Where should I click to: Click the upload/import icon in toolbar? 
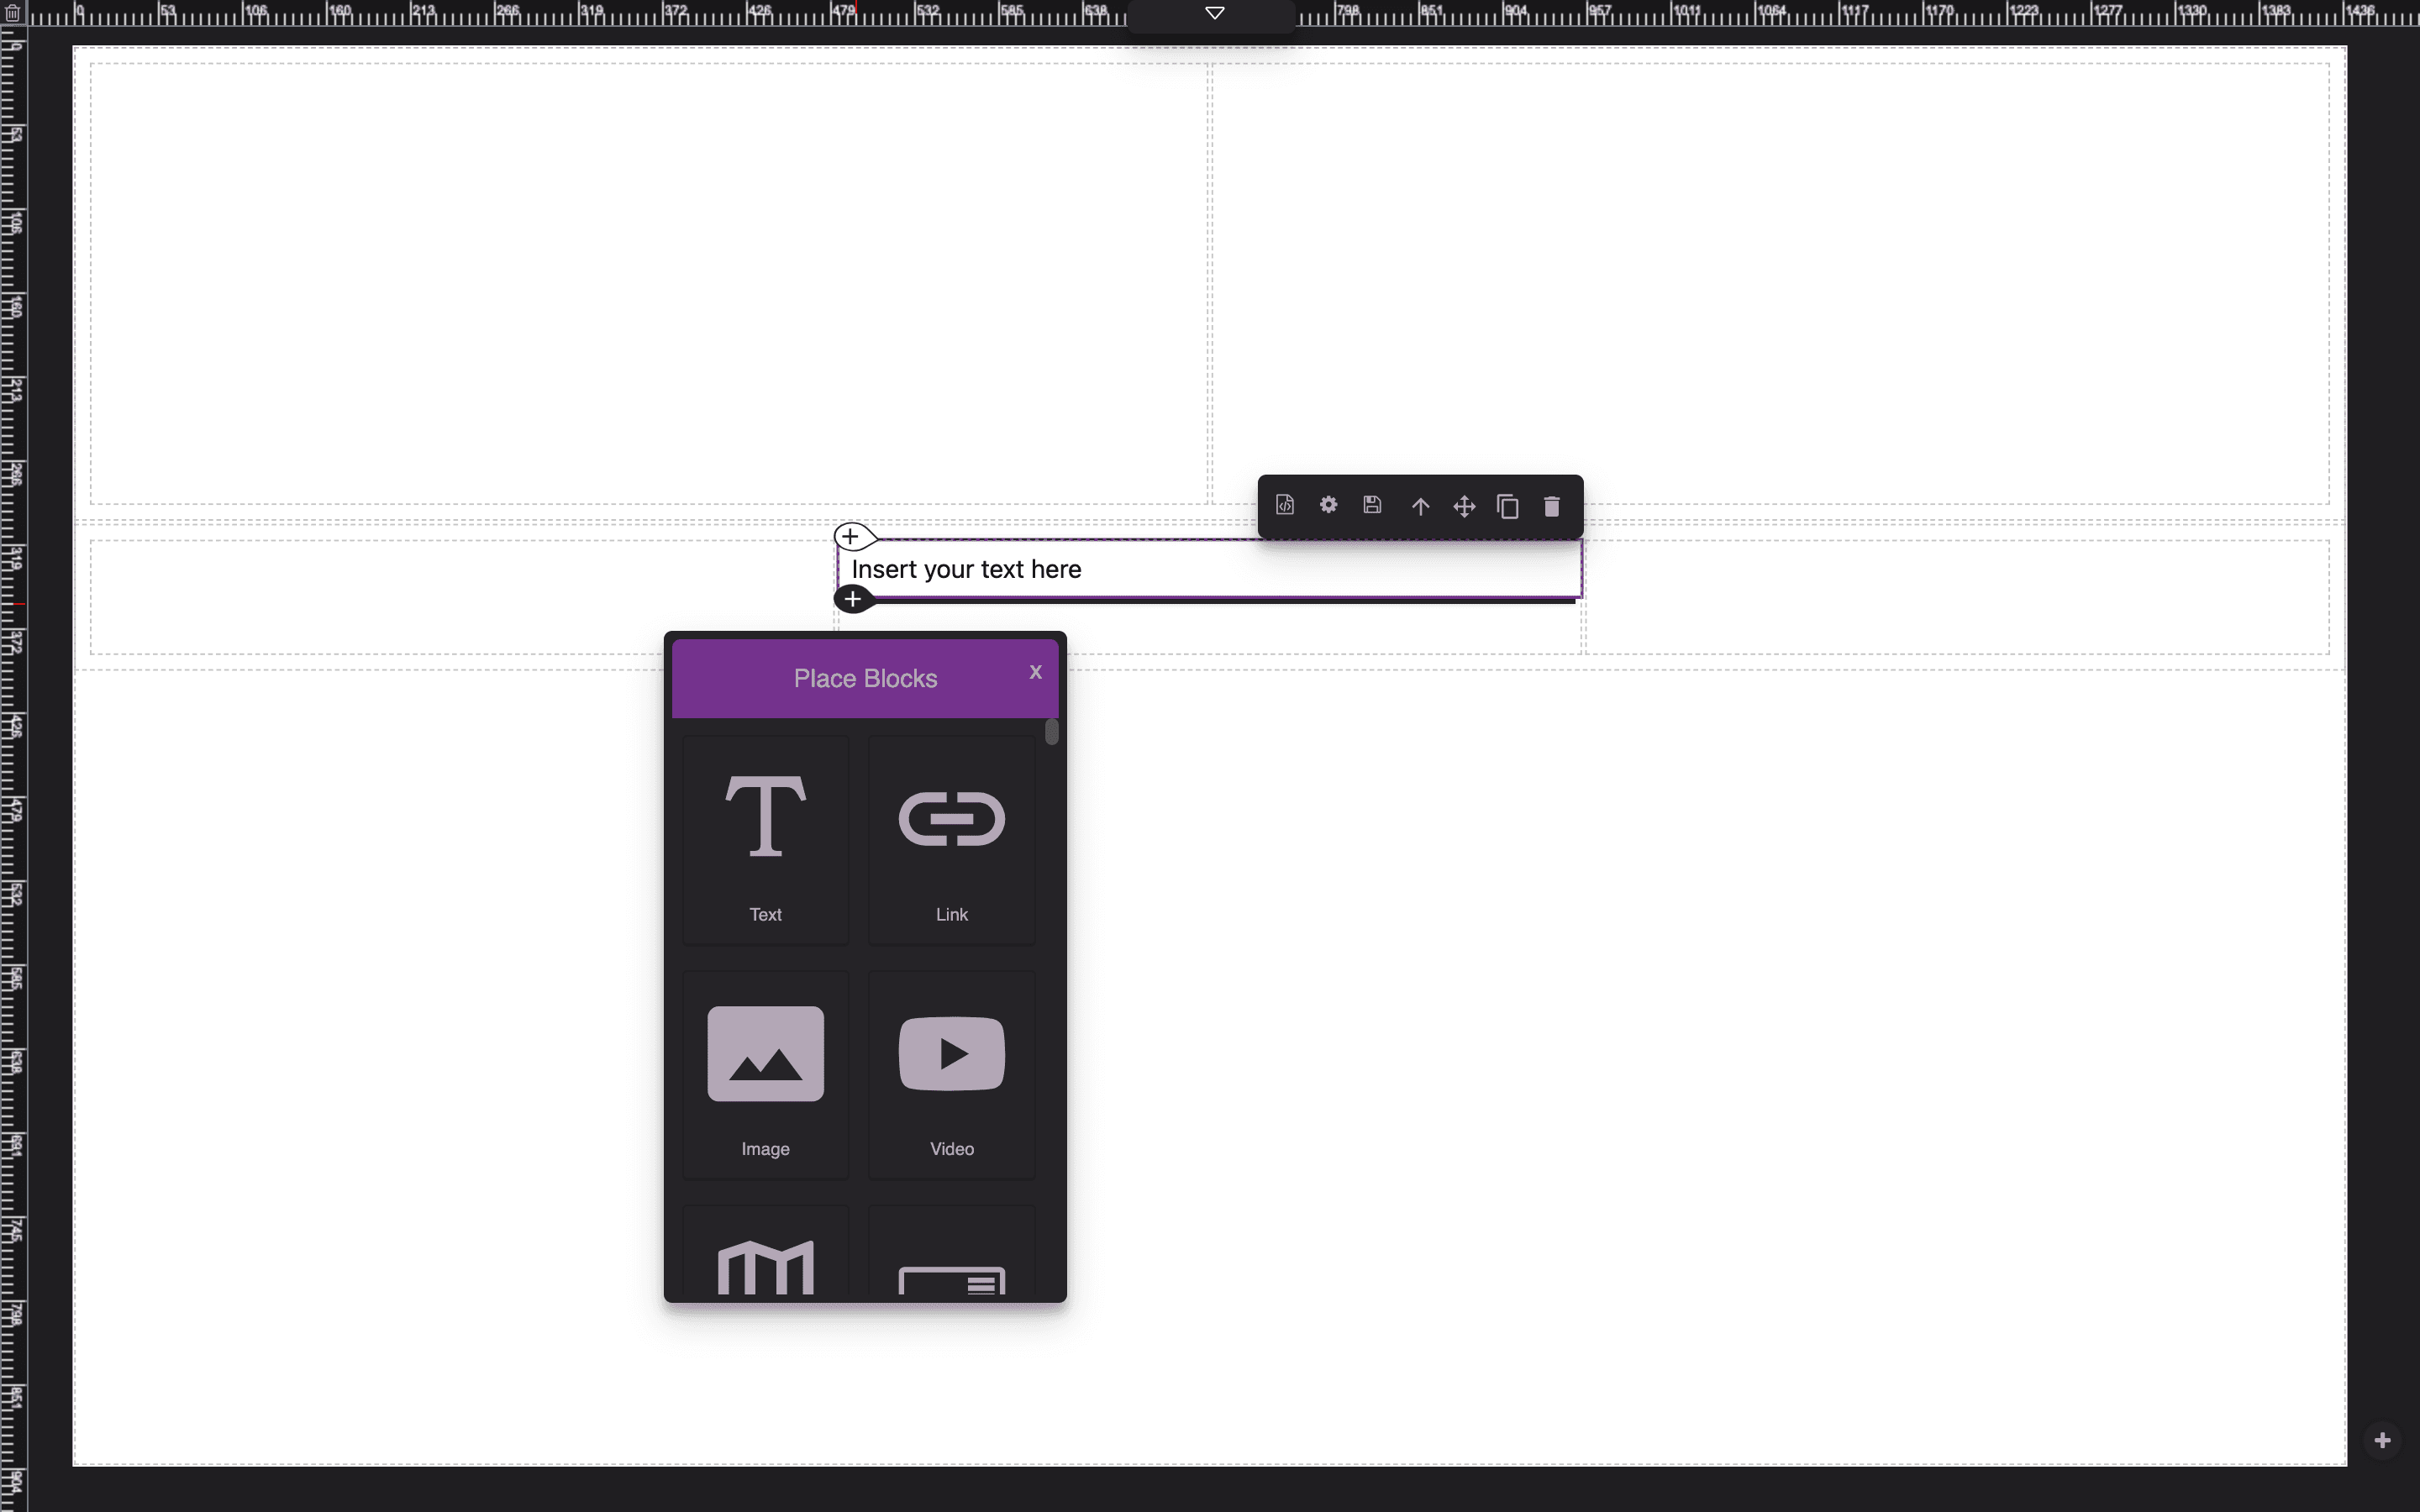[x=1420, y=505]
